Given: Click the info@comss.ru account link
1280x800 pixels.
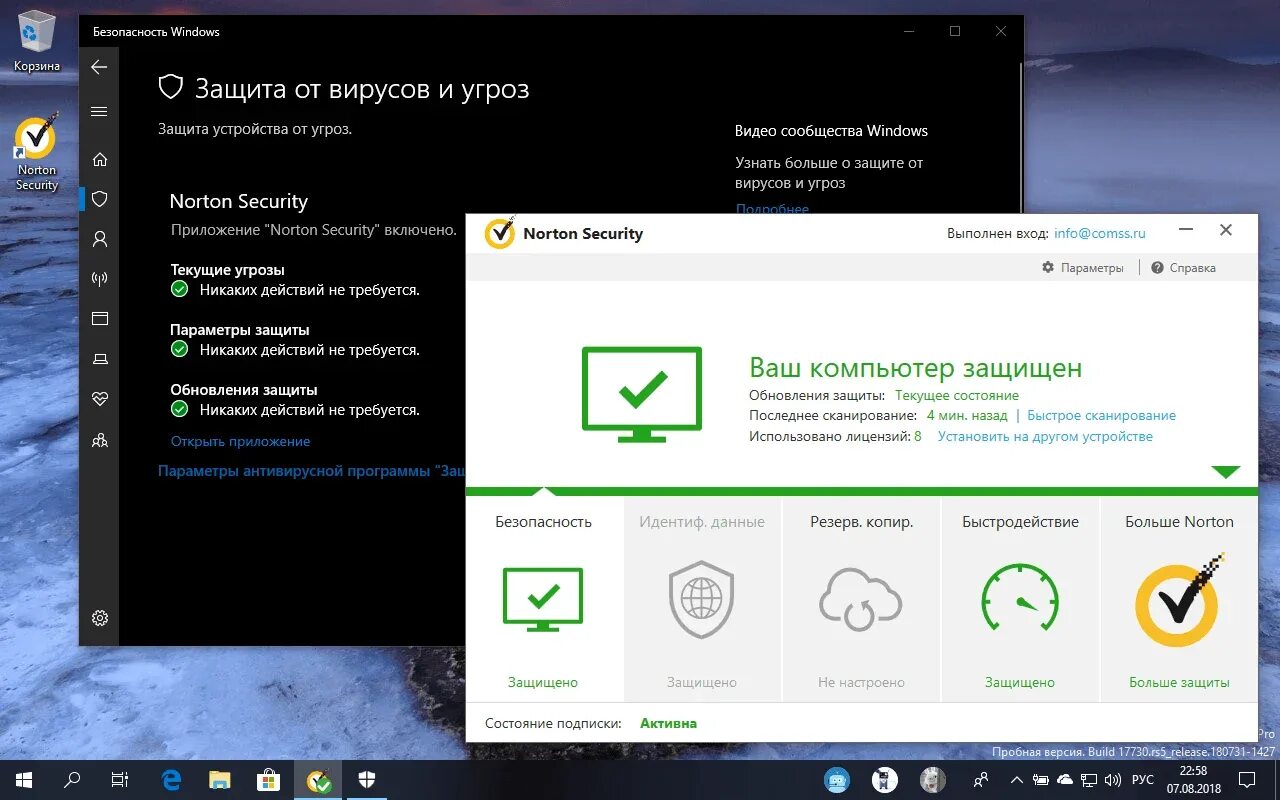Looking at the screenshot, I should click(x=1100, y=233).
